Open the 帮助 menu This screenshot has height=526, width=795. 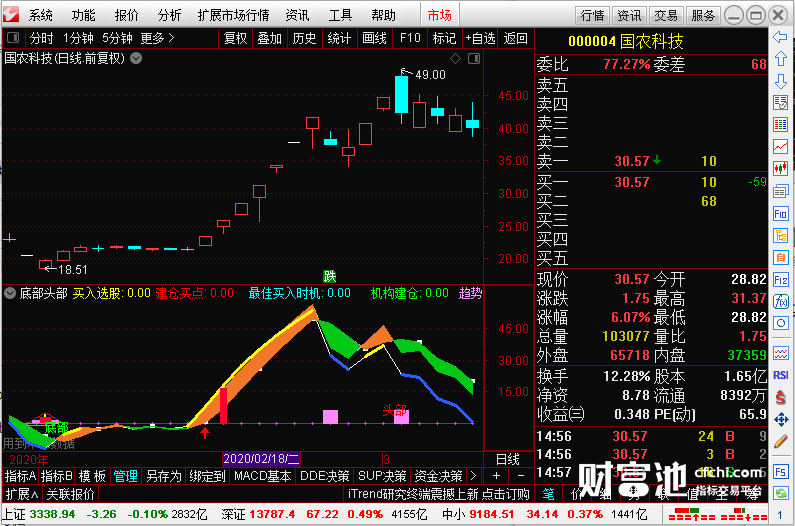(x=383, y=15)
